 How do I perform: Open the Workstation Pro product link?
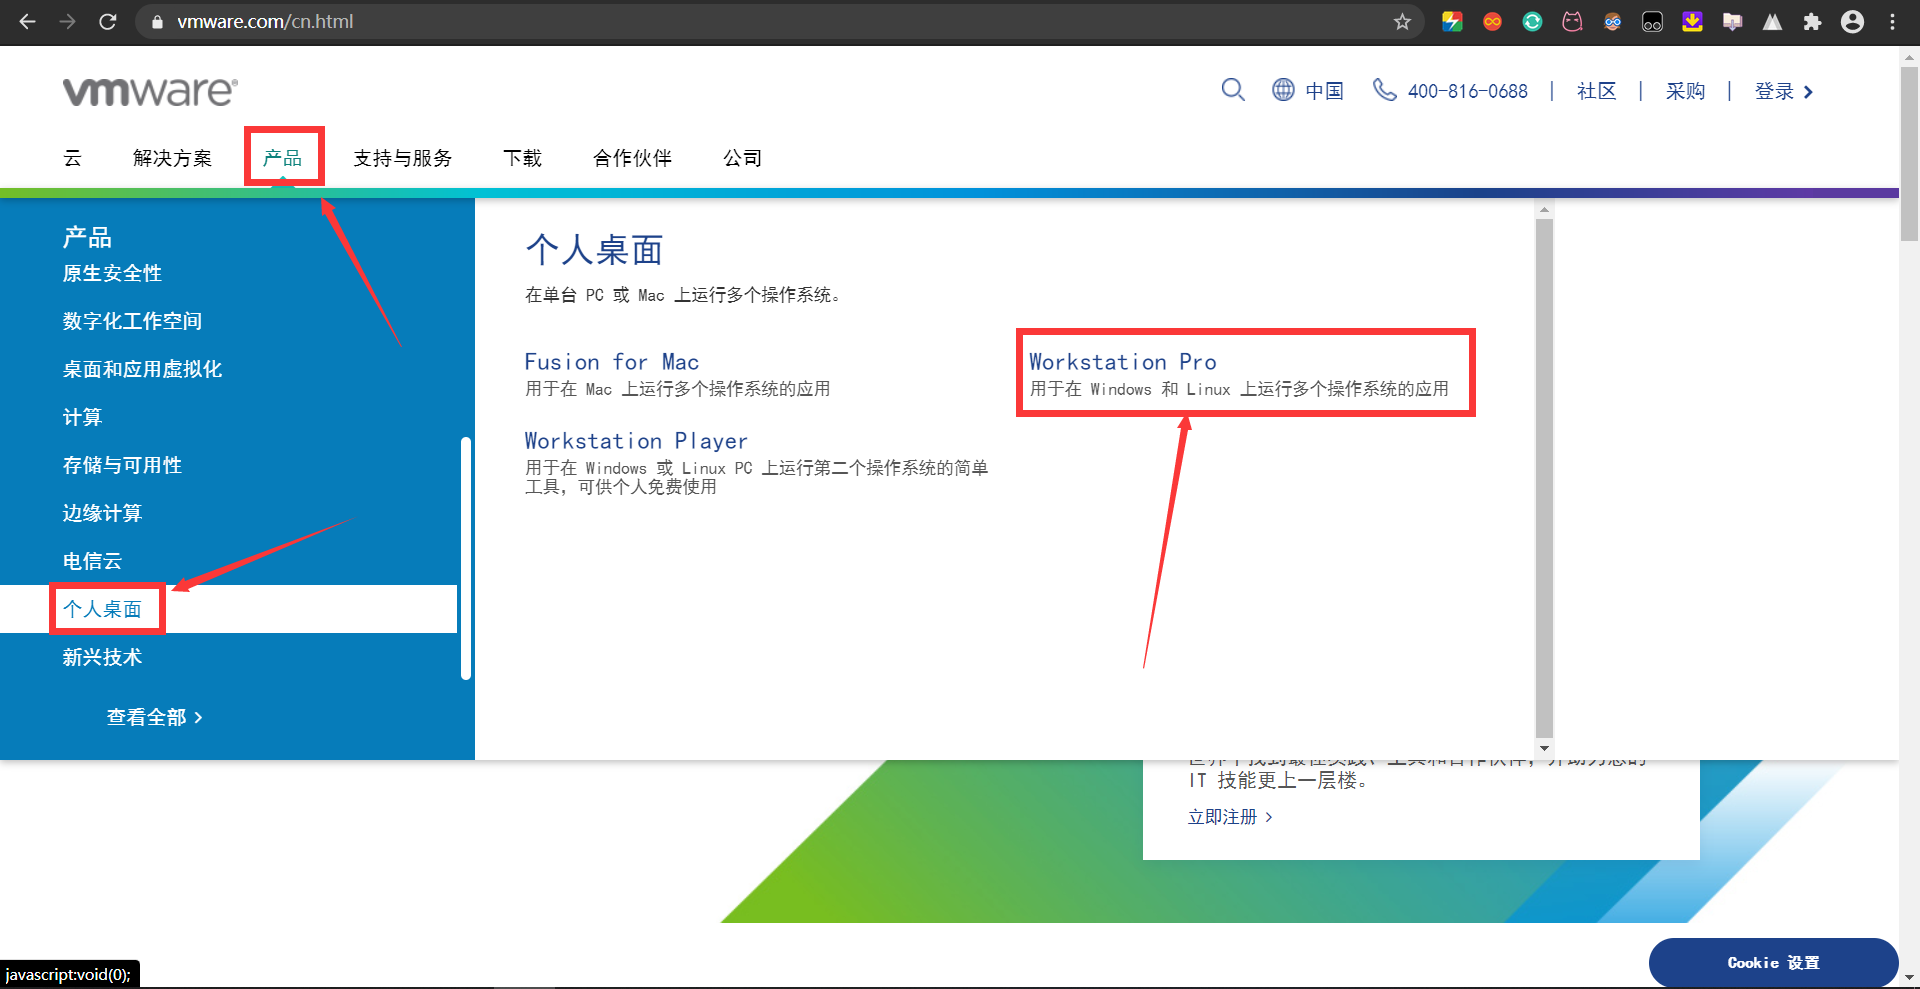(1123, 362)
